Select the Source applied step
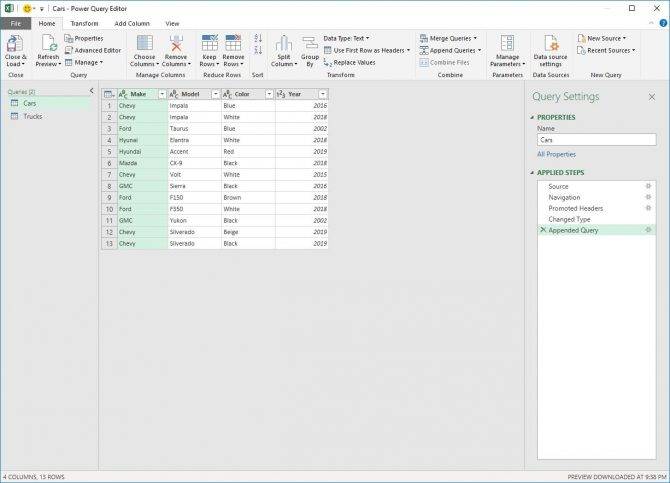670x483 pixels. click(x=597, y=186)
